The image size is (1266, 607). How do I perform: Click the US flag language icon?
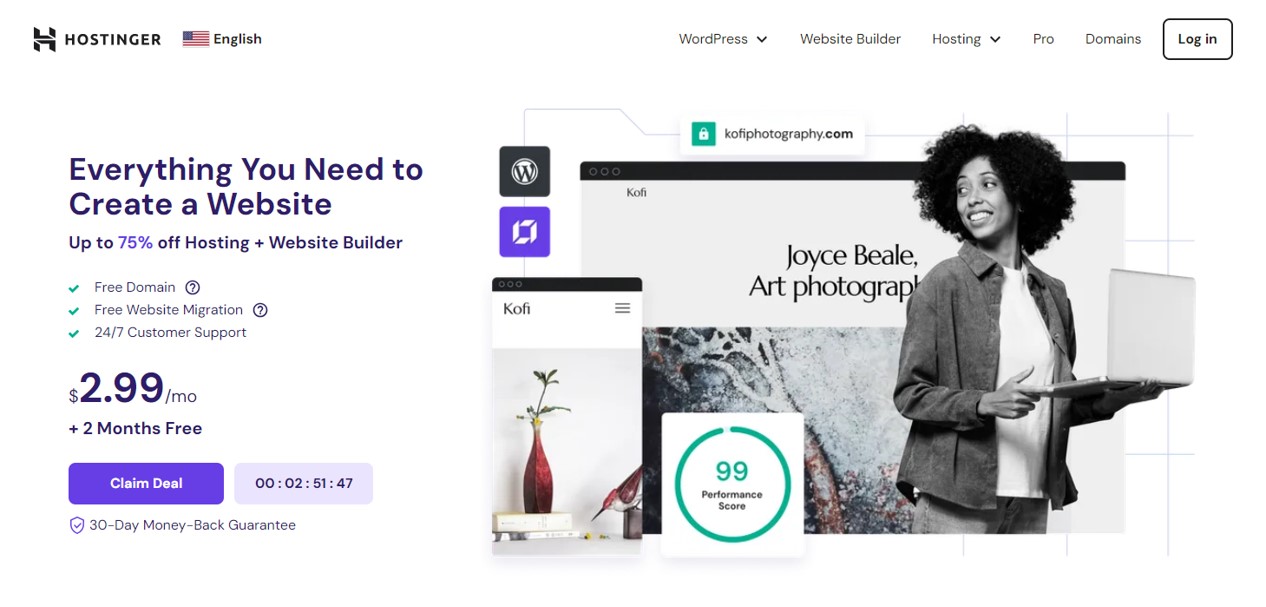pos(196,39)
